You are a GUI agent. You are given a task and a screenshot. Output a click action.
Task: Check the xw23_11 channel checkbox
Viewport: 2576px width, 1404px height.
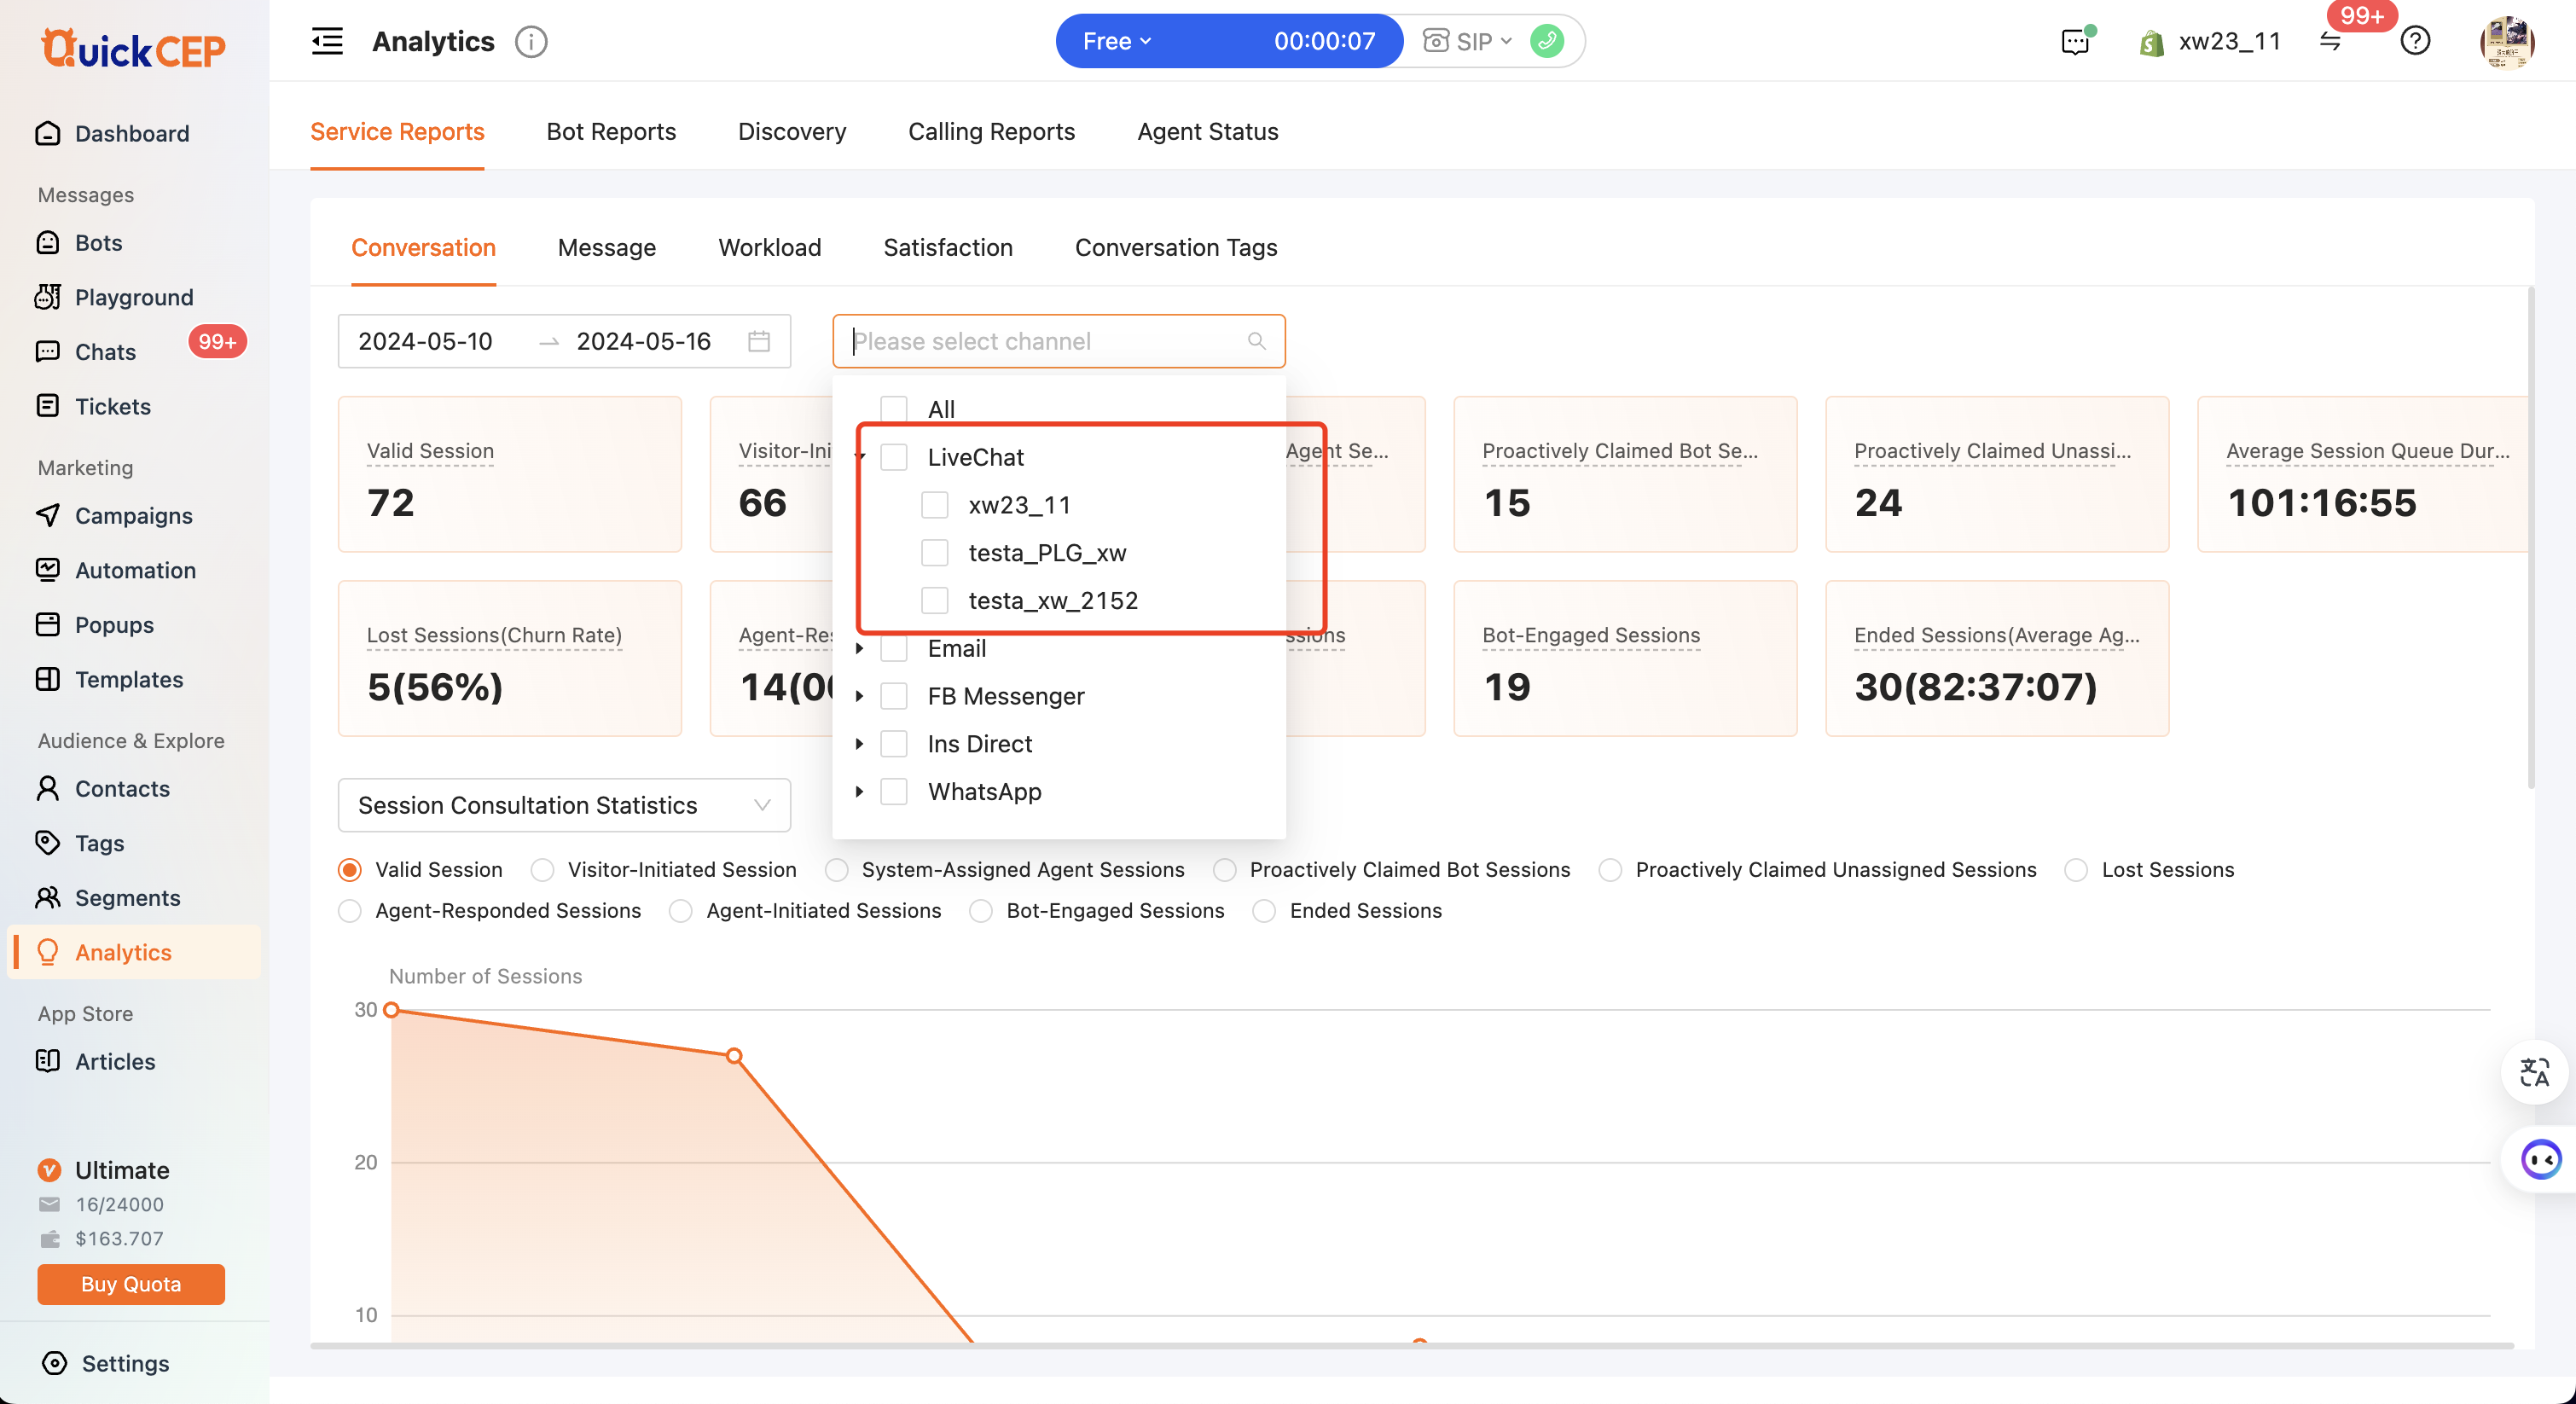coord(934,505)
